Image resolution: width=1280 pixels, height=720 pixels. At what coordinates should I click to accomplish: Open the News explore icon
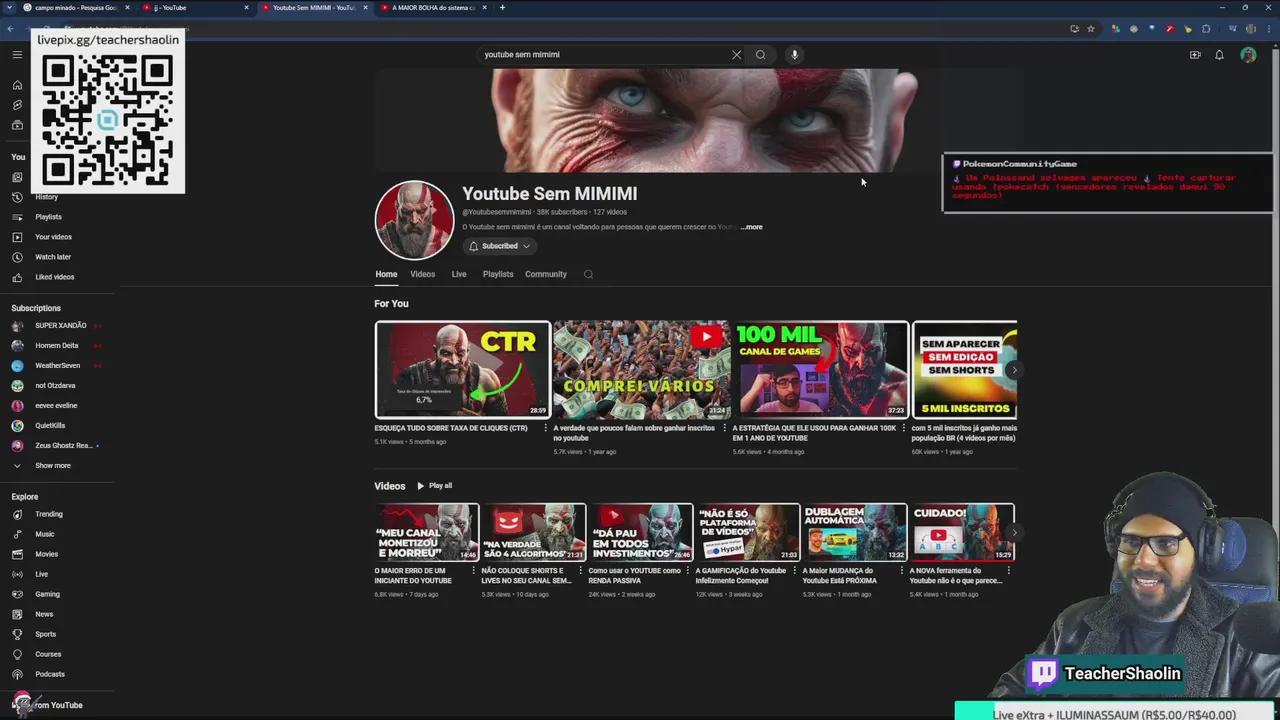coord(17,614)
